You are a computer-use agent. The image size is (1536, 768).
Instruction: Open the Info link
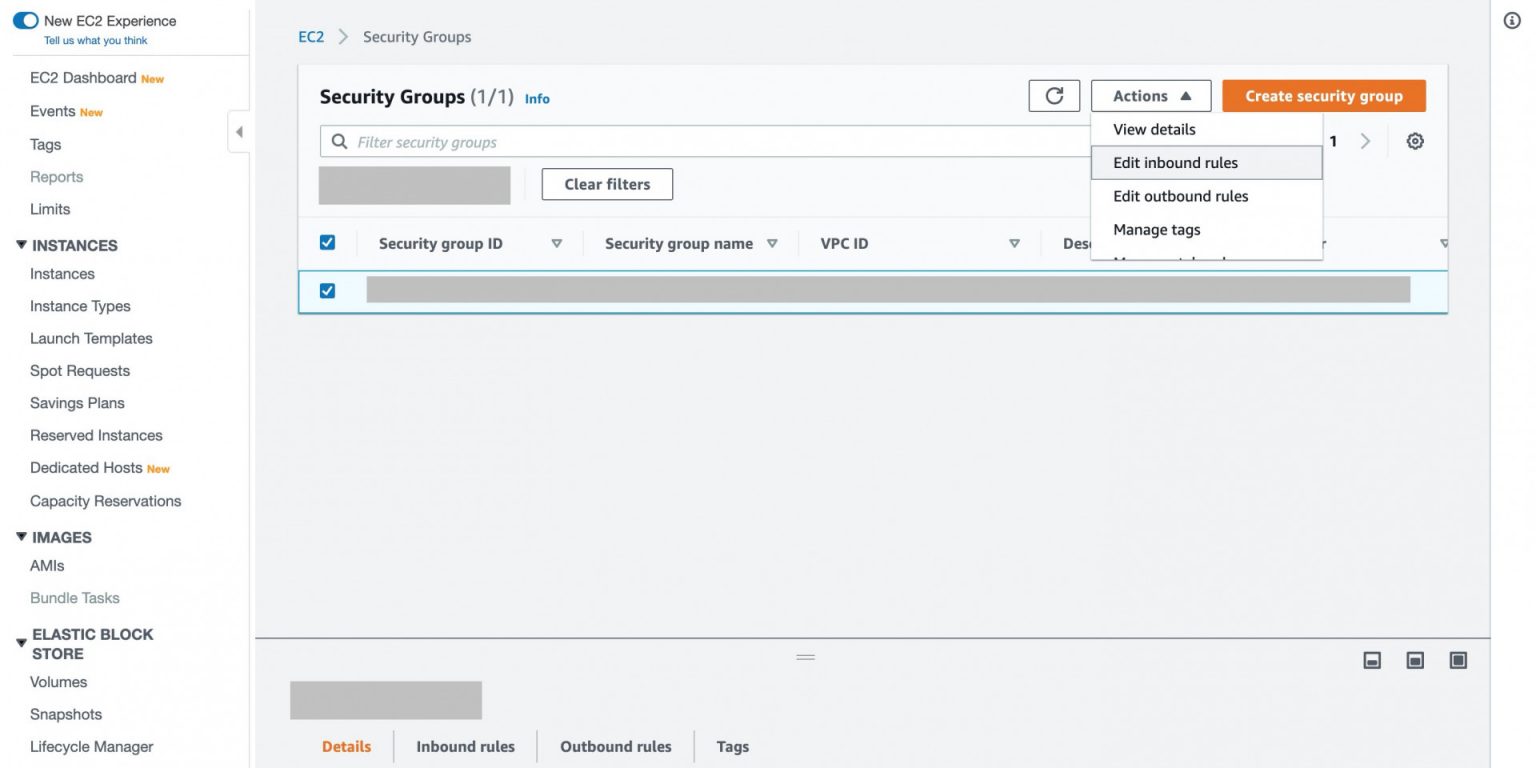537,99
